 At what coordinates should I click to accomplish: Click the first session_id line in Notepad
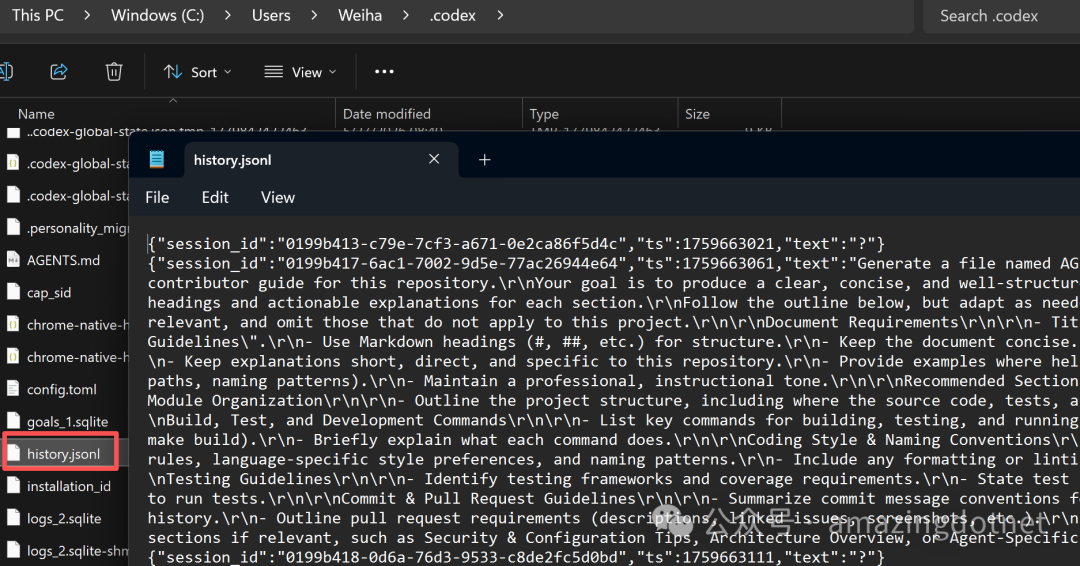click(516, 244)
